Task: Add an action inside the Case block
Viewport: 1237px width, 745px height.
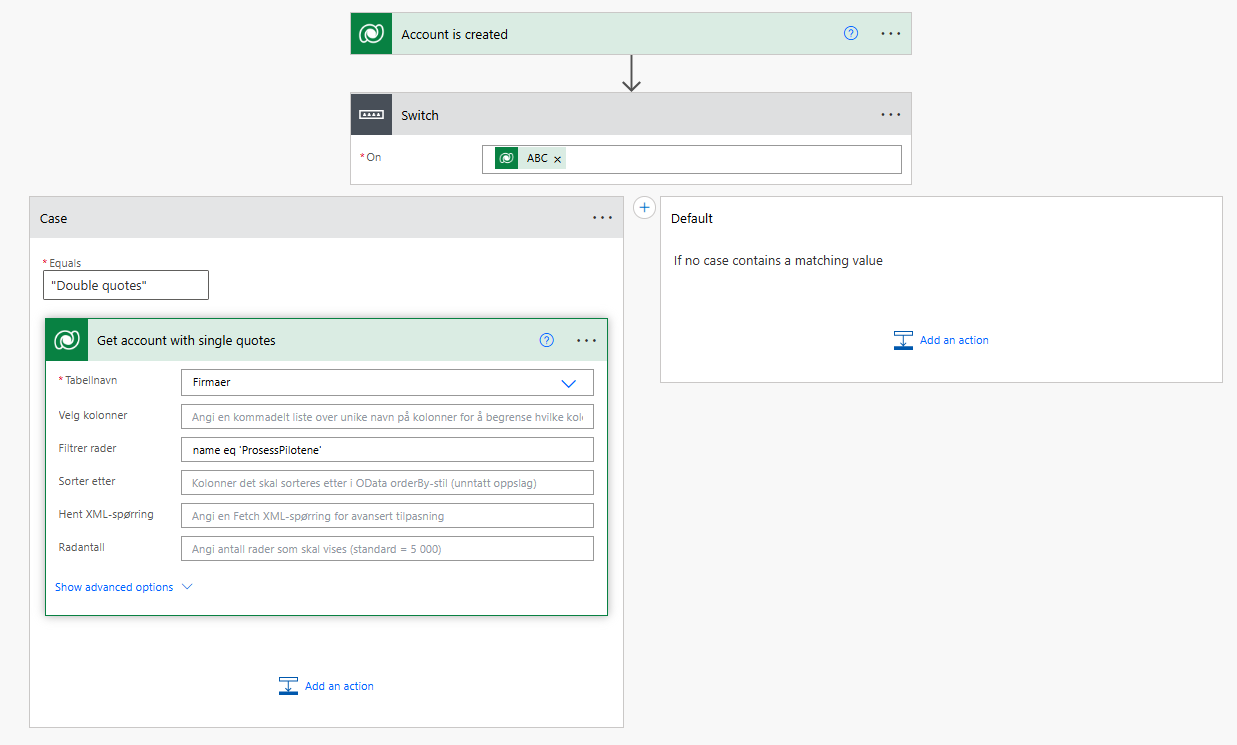Action: (x=327, y=686)
